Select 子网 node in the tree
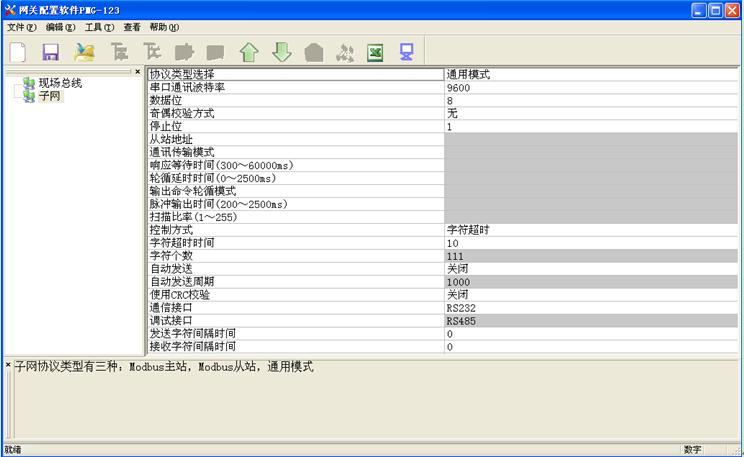Screen dimensions: 744x457 (49, 96)
